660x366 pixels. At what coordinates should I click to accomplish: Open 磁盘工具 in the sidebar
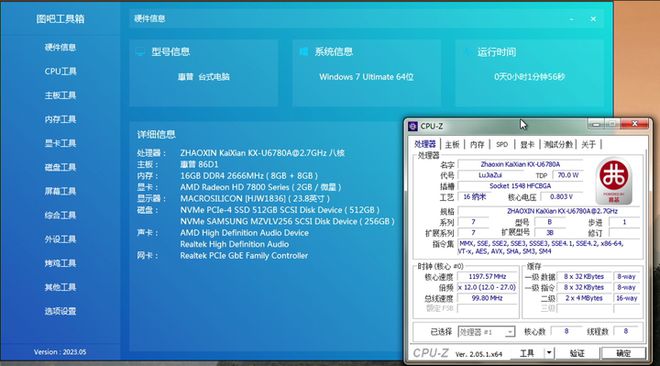point(60,167)
